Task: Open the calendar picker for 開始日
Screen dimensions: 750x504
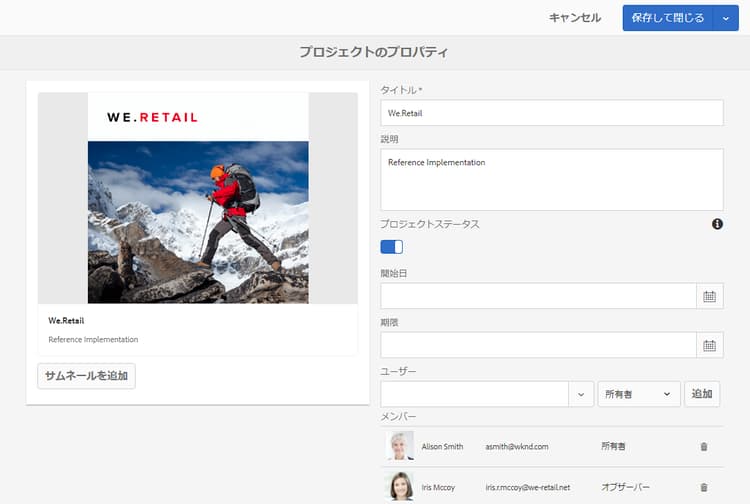Action: click(709, 296)
